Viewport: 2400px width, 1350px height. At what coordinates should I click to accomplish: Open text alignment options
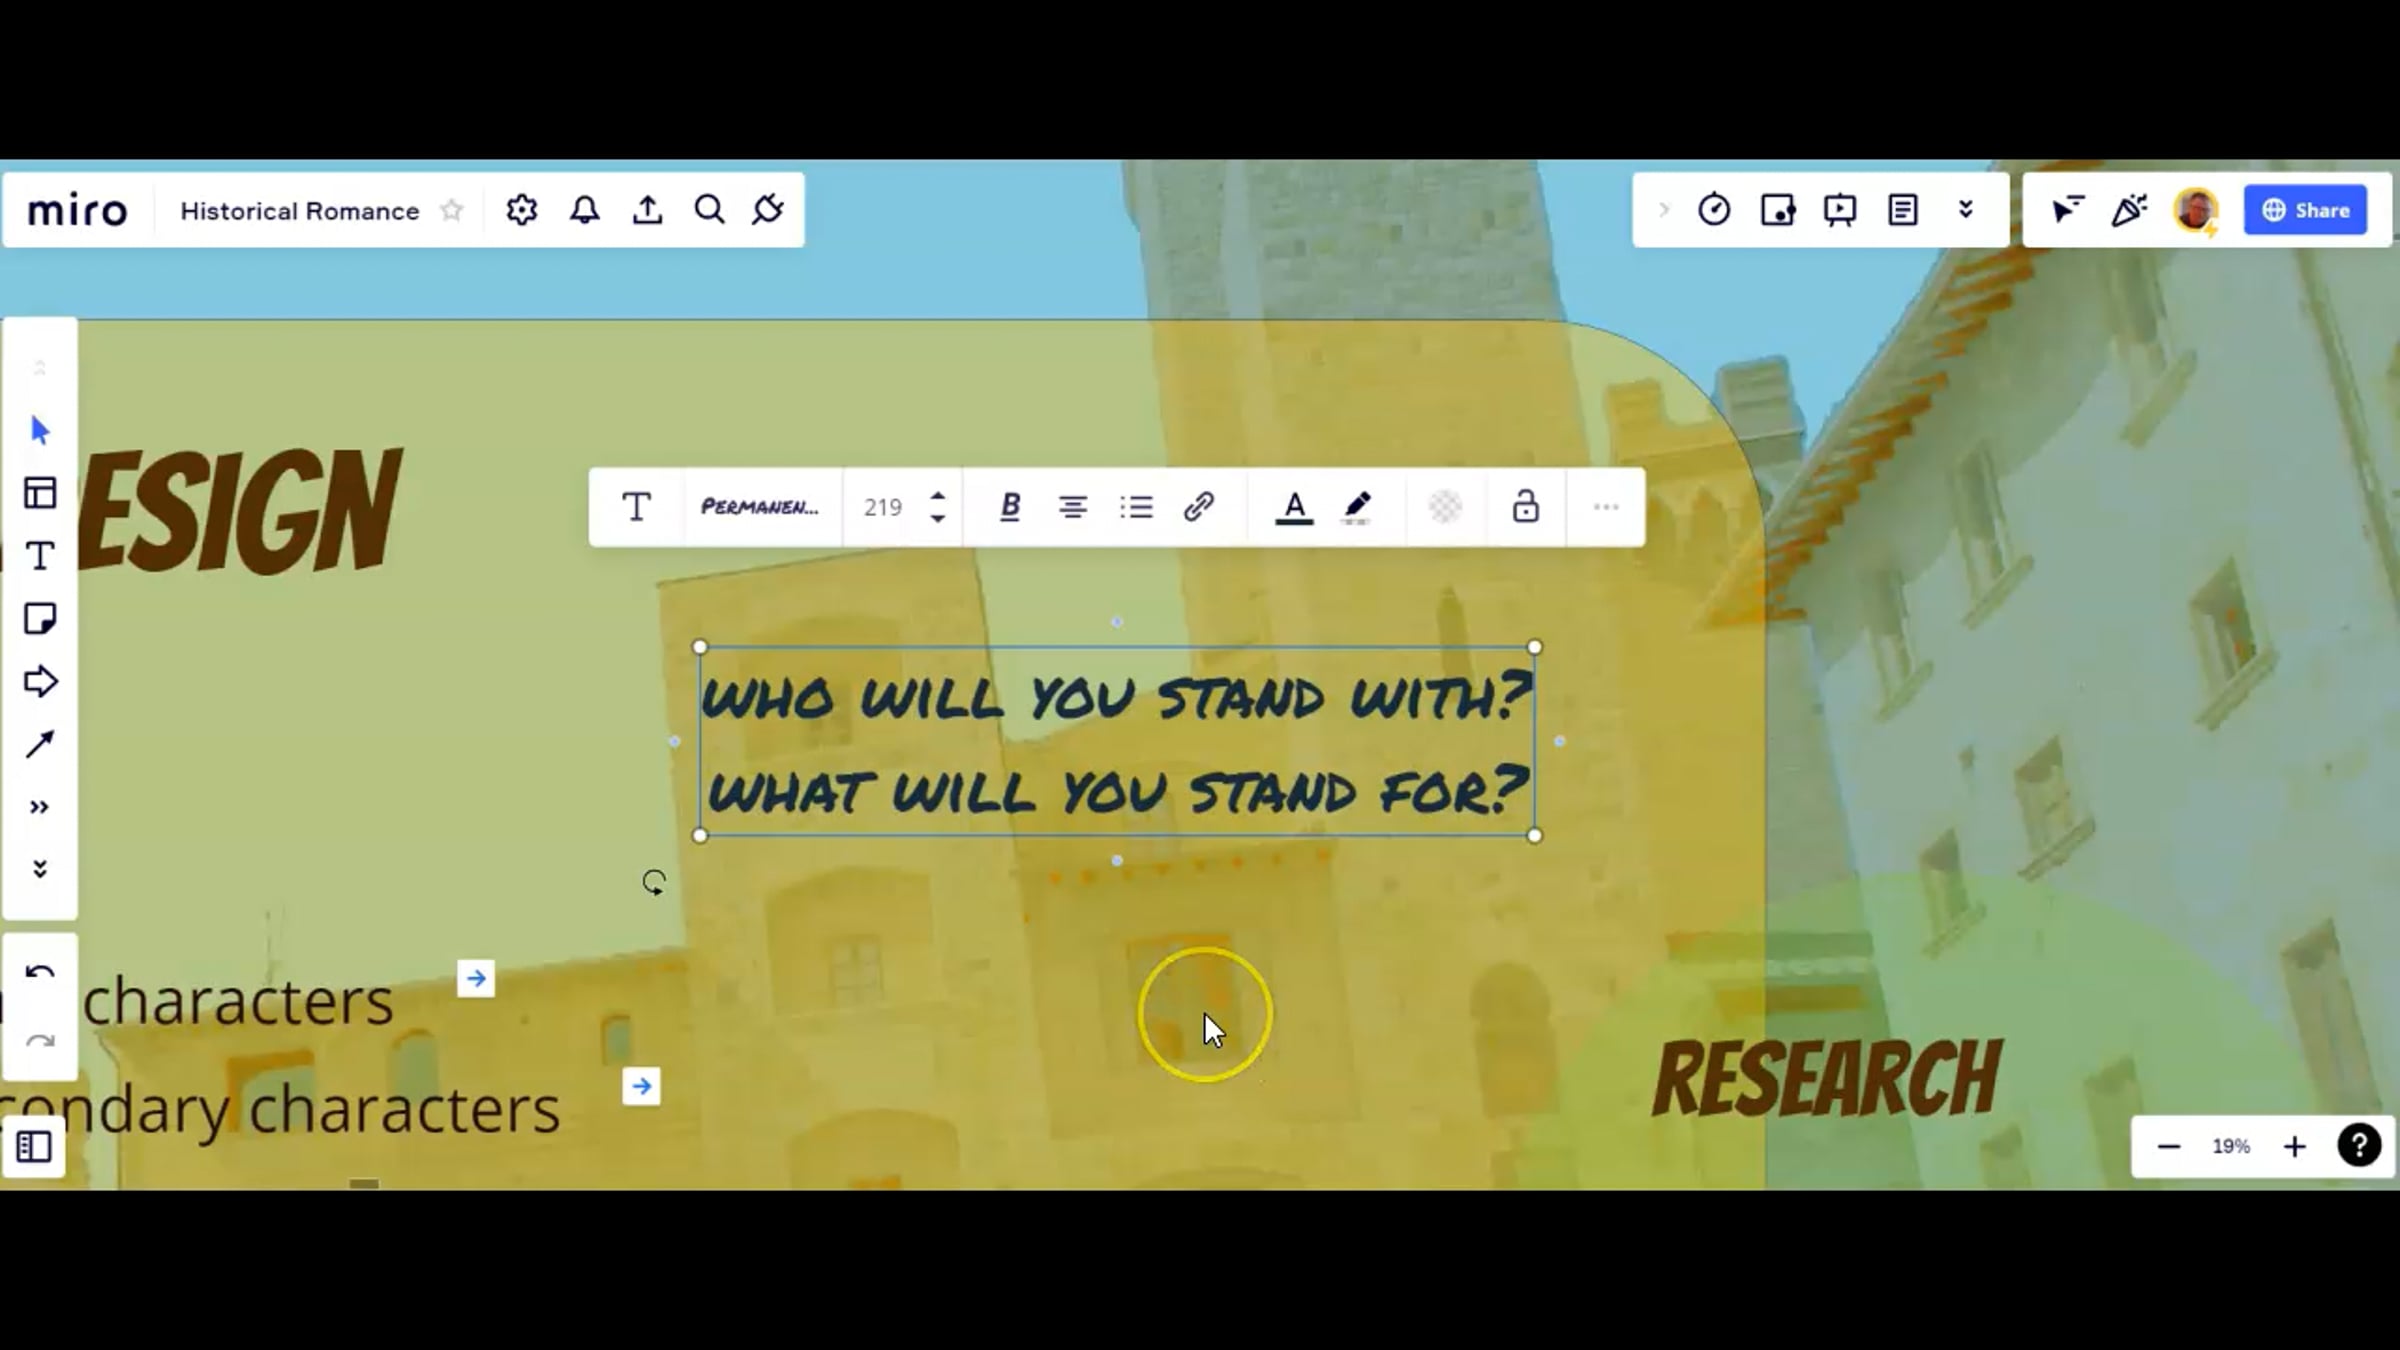(1073, 508)
